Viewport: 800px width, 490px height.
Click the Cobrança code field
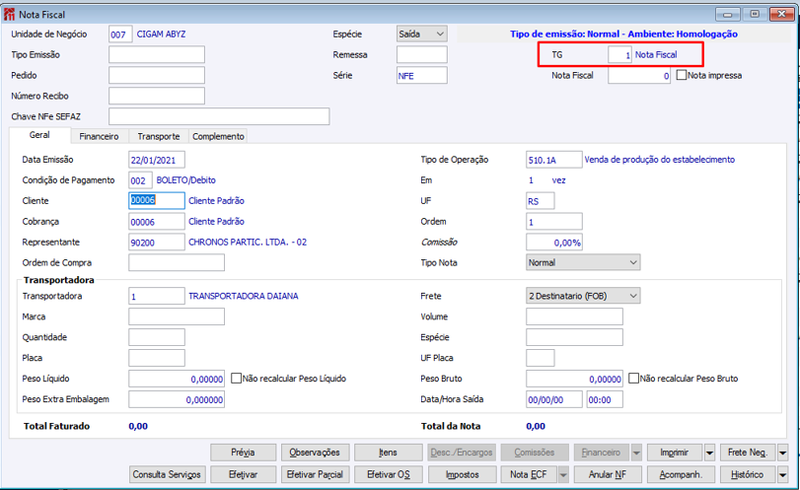[157, 222]
